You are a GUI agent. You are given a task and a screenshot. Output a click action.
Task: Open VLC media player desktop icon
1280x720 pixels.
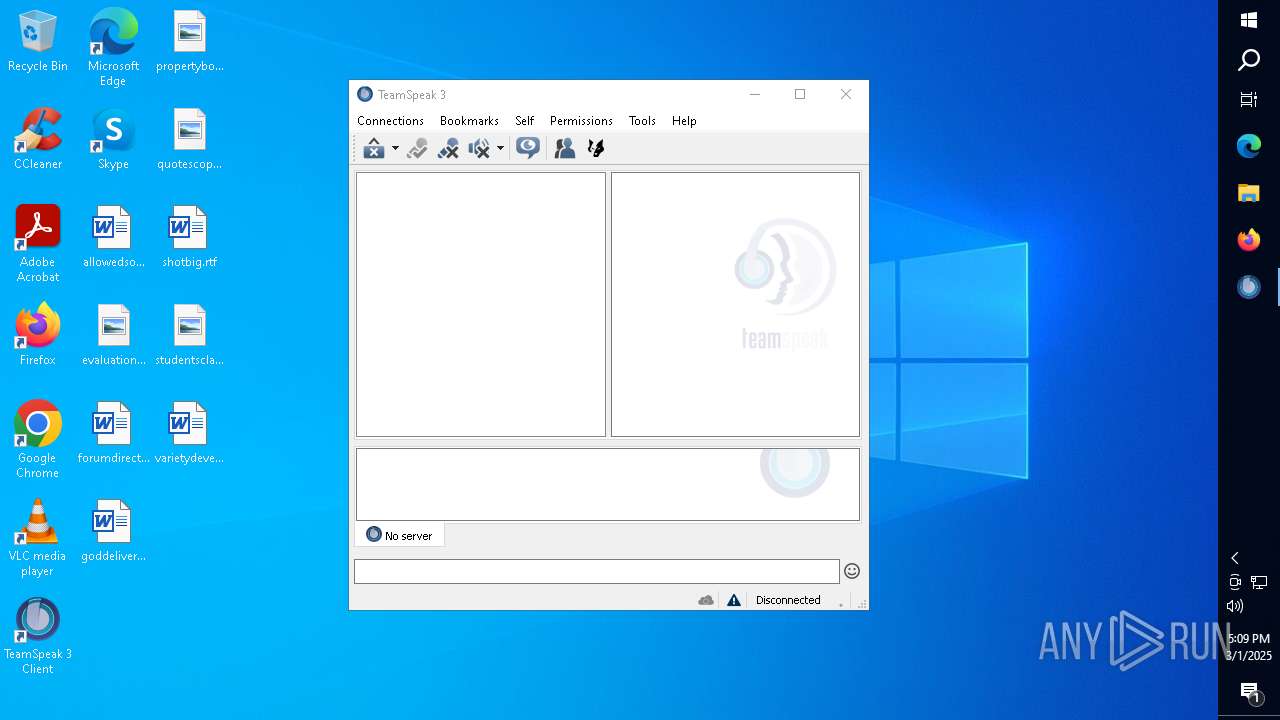(x=38, y=538)
